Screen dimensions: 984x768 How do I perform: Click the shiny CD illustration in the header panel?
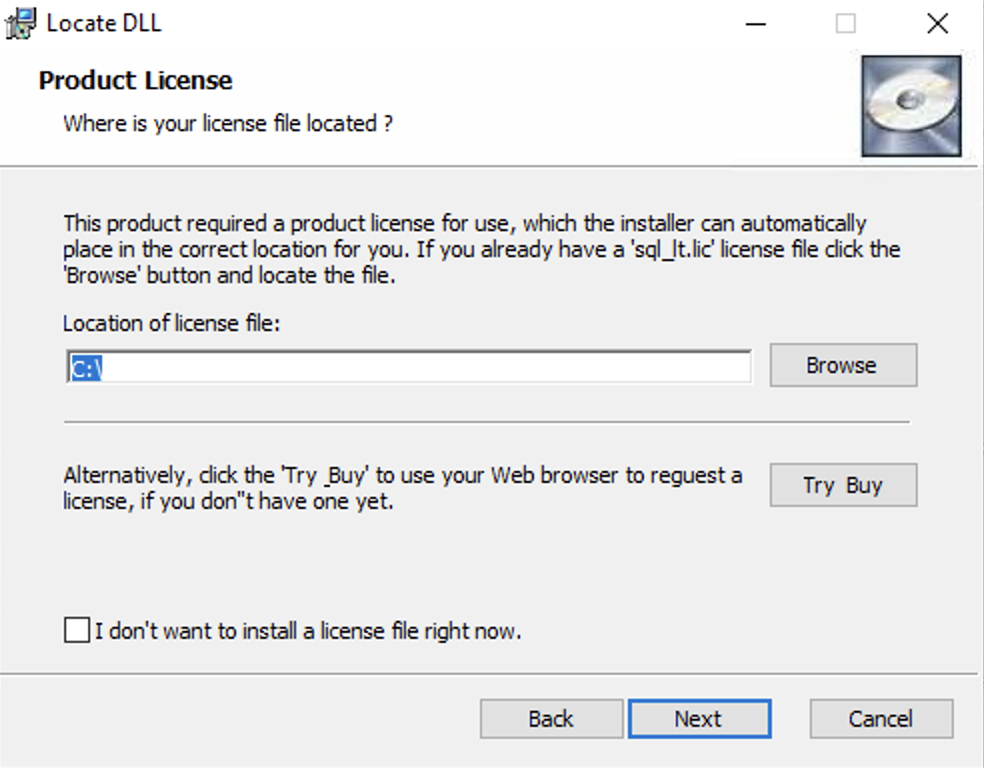point(910,105)
